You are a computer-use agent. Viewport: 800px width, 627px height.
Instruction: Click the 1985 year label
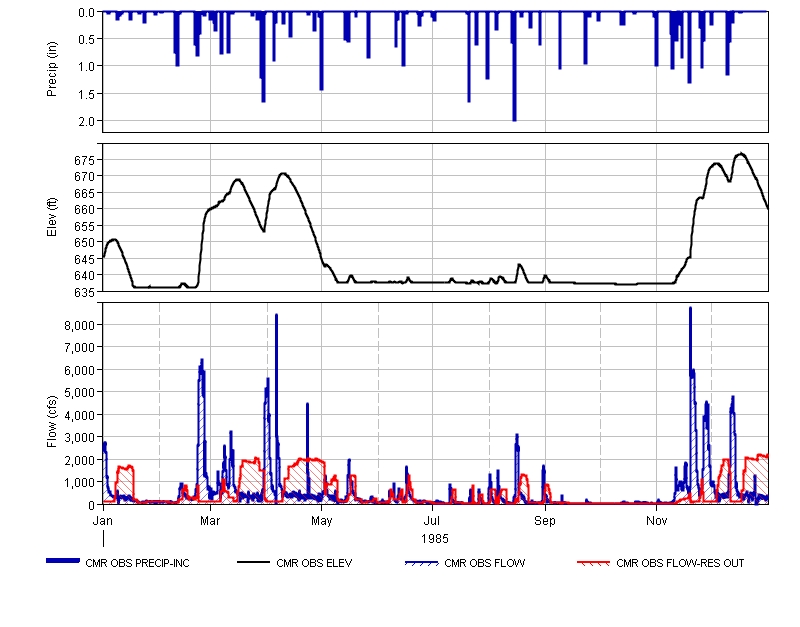point(435,539)
